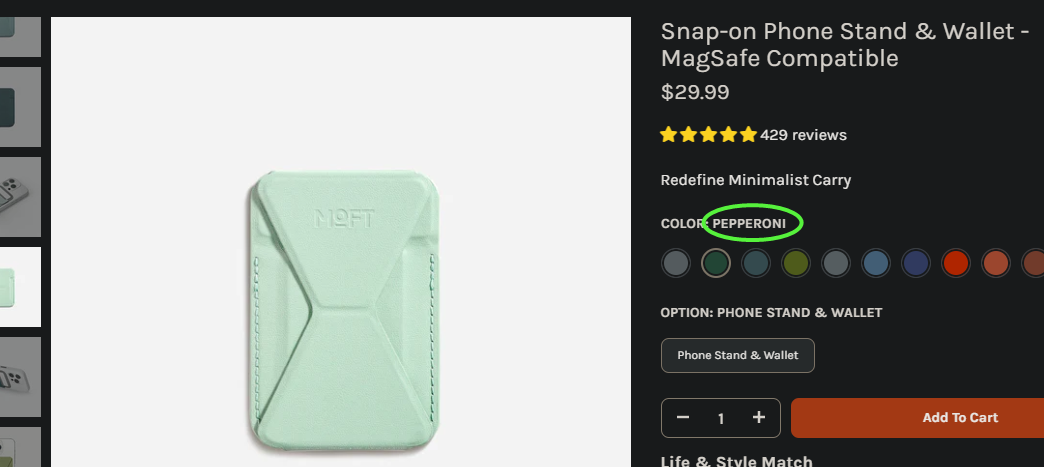Choose the olive green color swatch
Screen dimensions: 1044x467
click(796, 263)
